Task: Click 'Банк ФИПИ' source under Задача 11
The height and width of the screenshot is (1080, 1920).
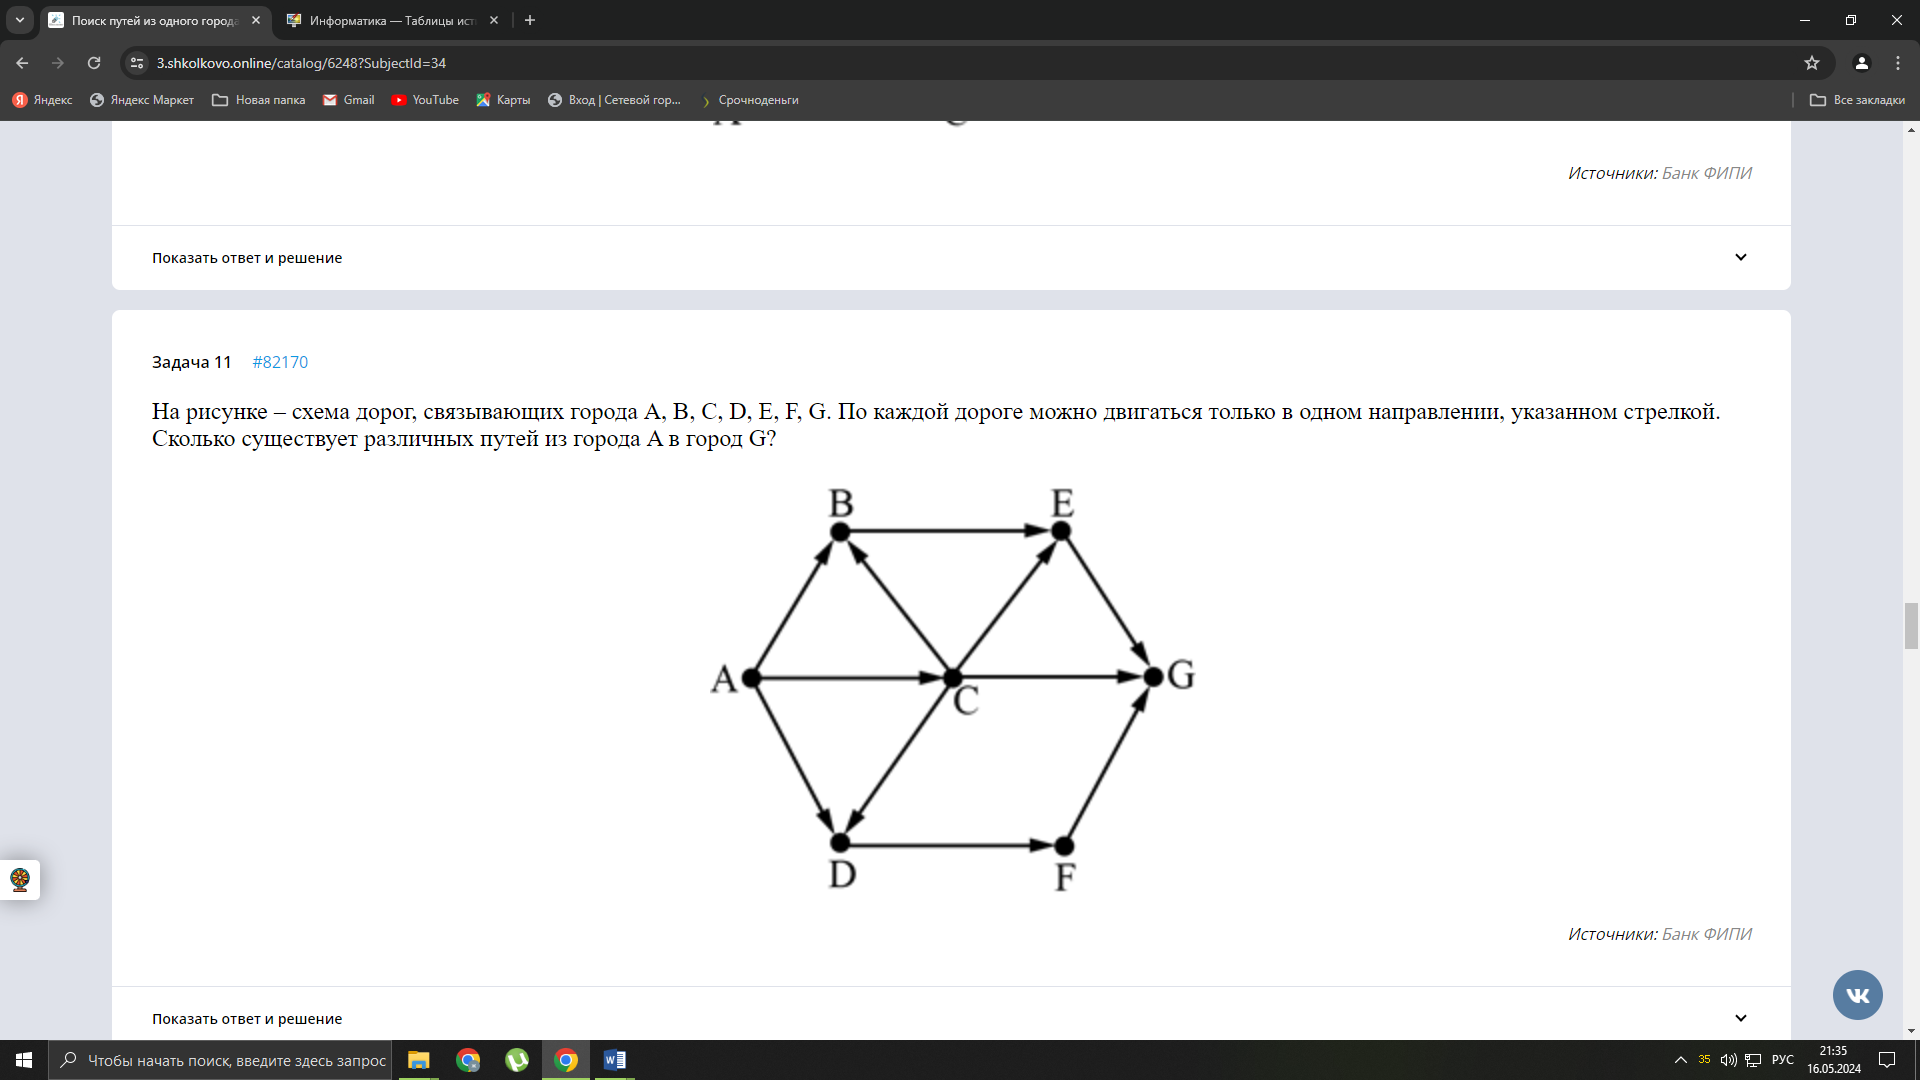Action: 1707,934
